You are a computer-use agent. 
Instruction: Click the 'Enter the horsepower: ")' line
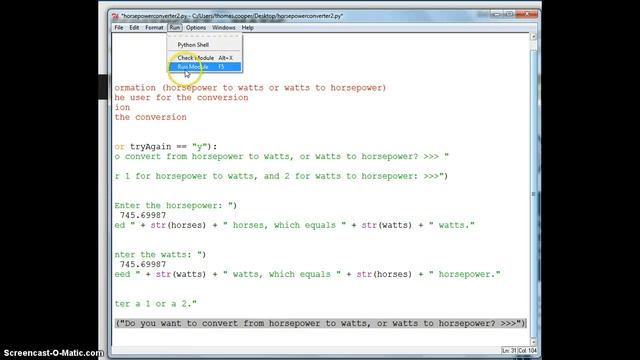(x=176, y=206)
